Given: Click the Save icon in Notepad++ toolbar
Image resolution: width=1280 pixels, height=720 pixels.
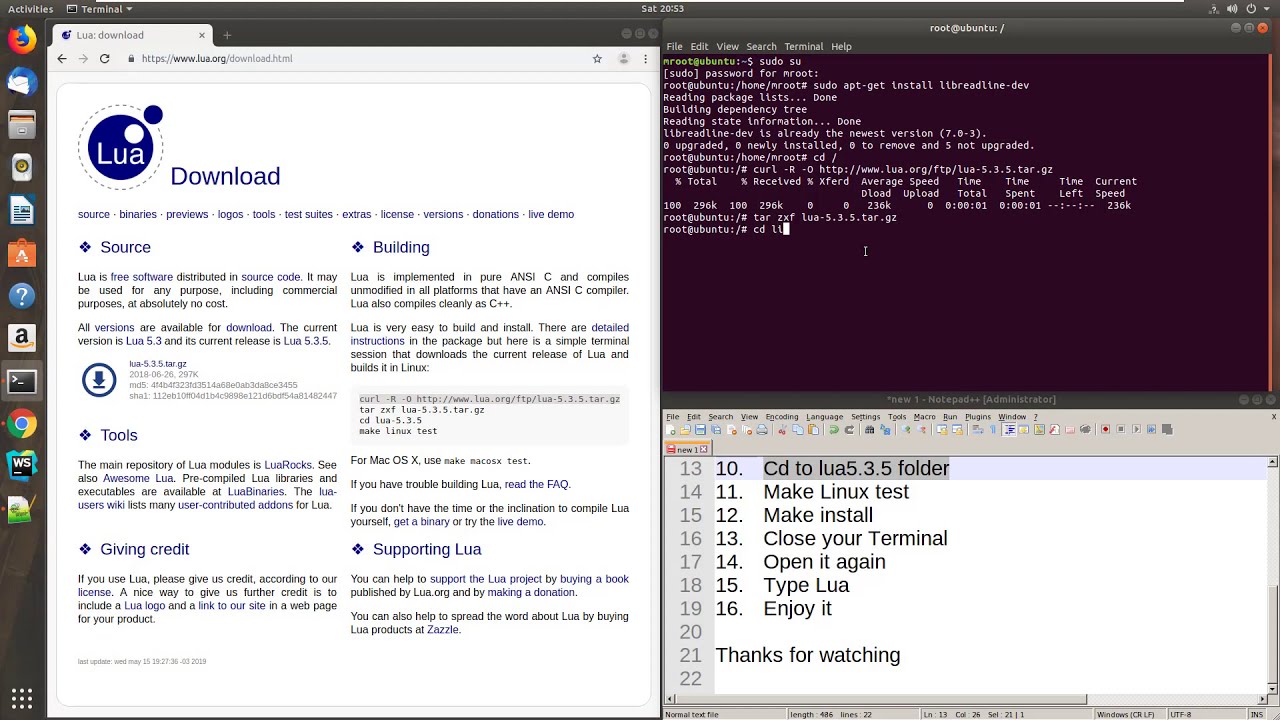Looking at the screenshot, I should pyautogui.click(x=701, y=430).
